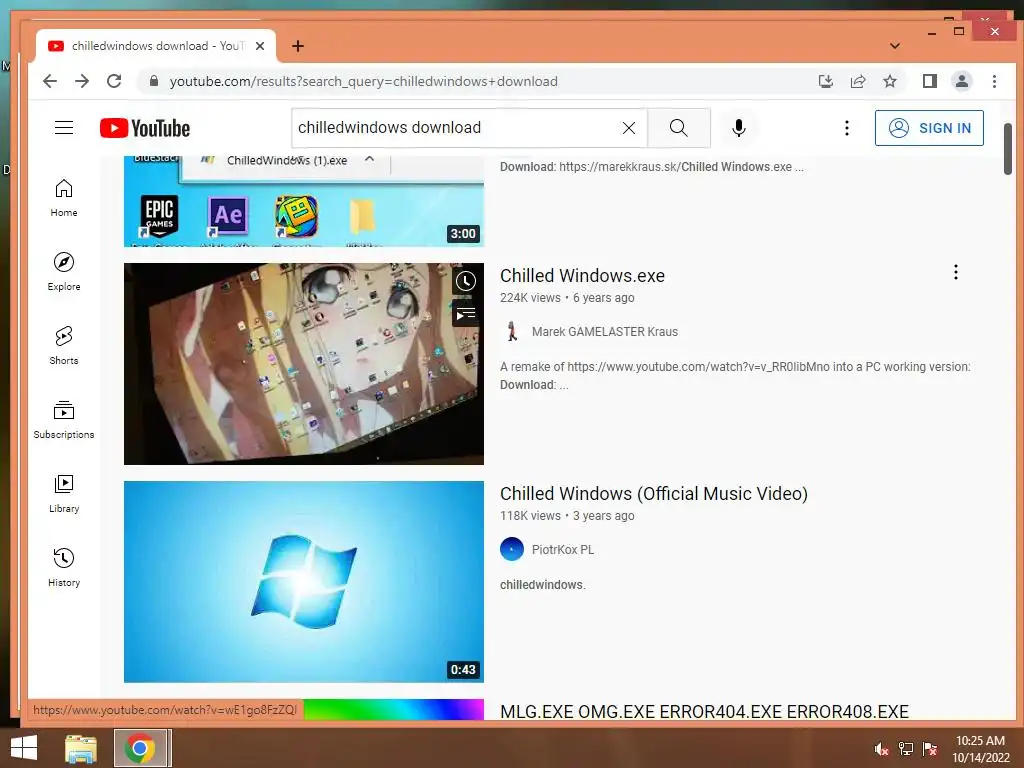Open options menu for Chilled Windows.exe video
This screenshot has width=1024, height=768.
[955, 272]
